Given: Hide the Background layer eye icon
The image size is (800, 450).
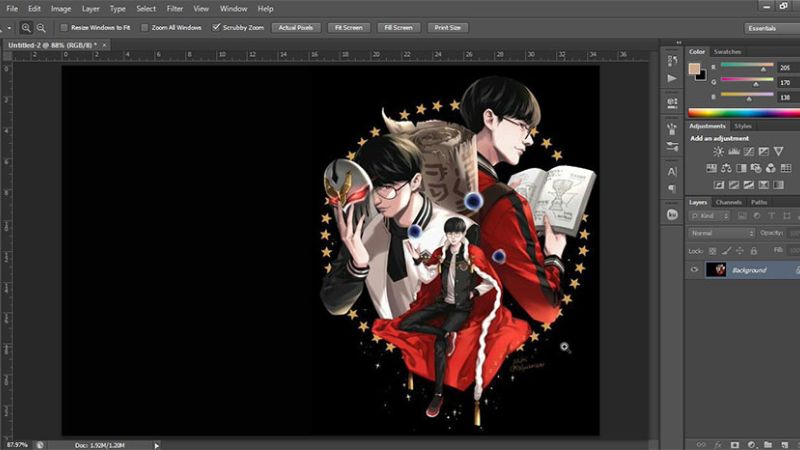Looking at the screenshot, I should click(694, 270).
